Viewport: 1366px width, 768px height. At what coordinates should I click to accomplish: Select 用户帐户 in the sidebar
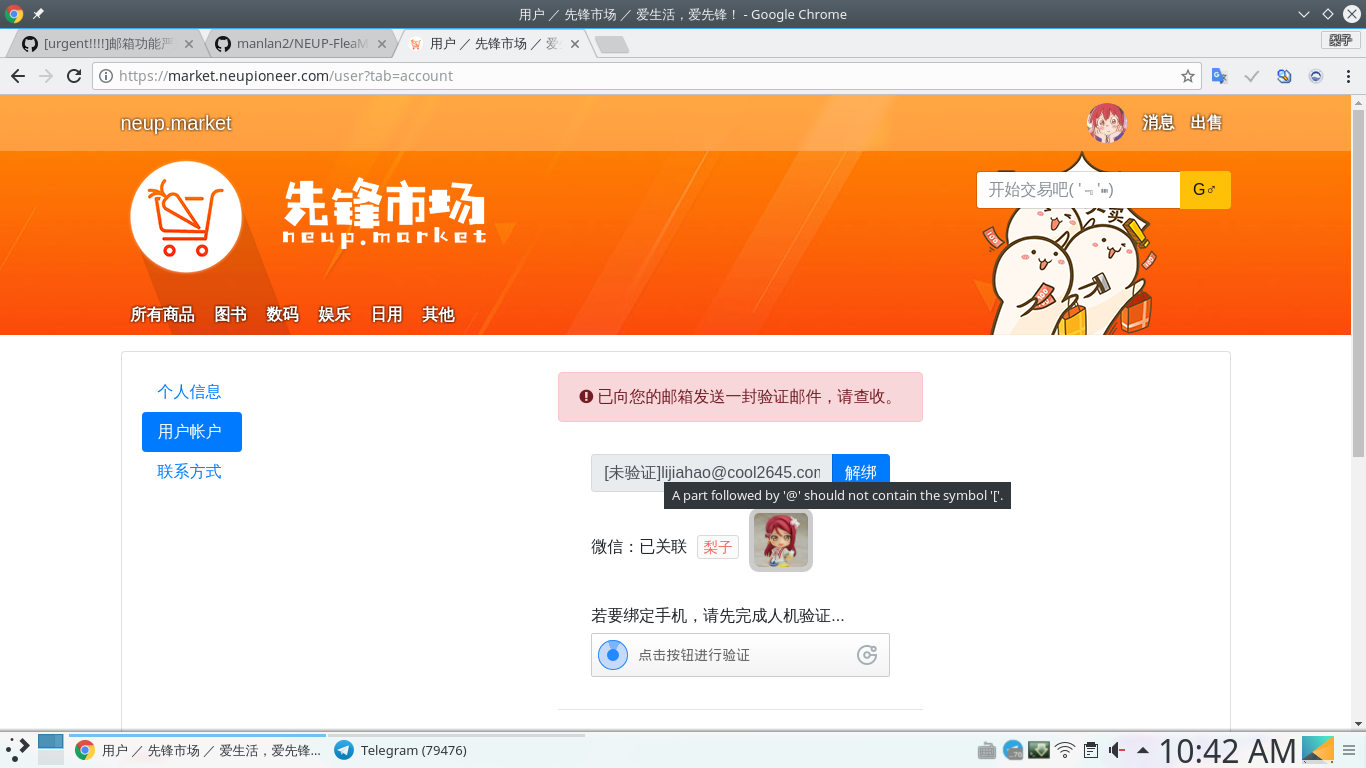pos(192,432)
